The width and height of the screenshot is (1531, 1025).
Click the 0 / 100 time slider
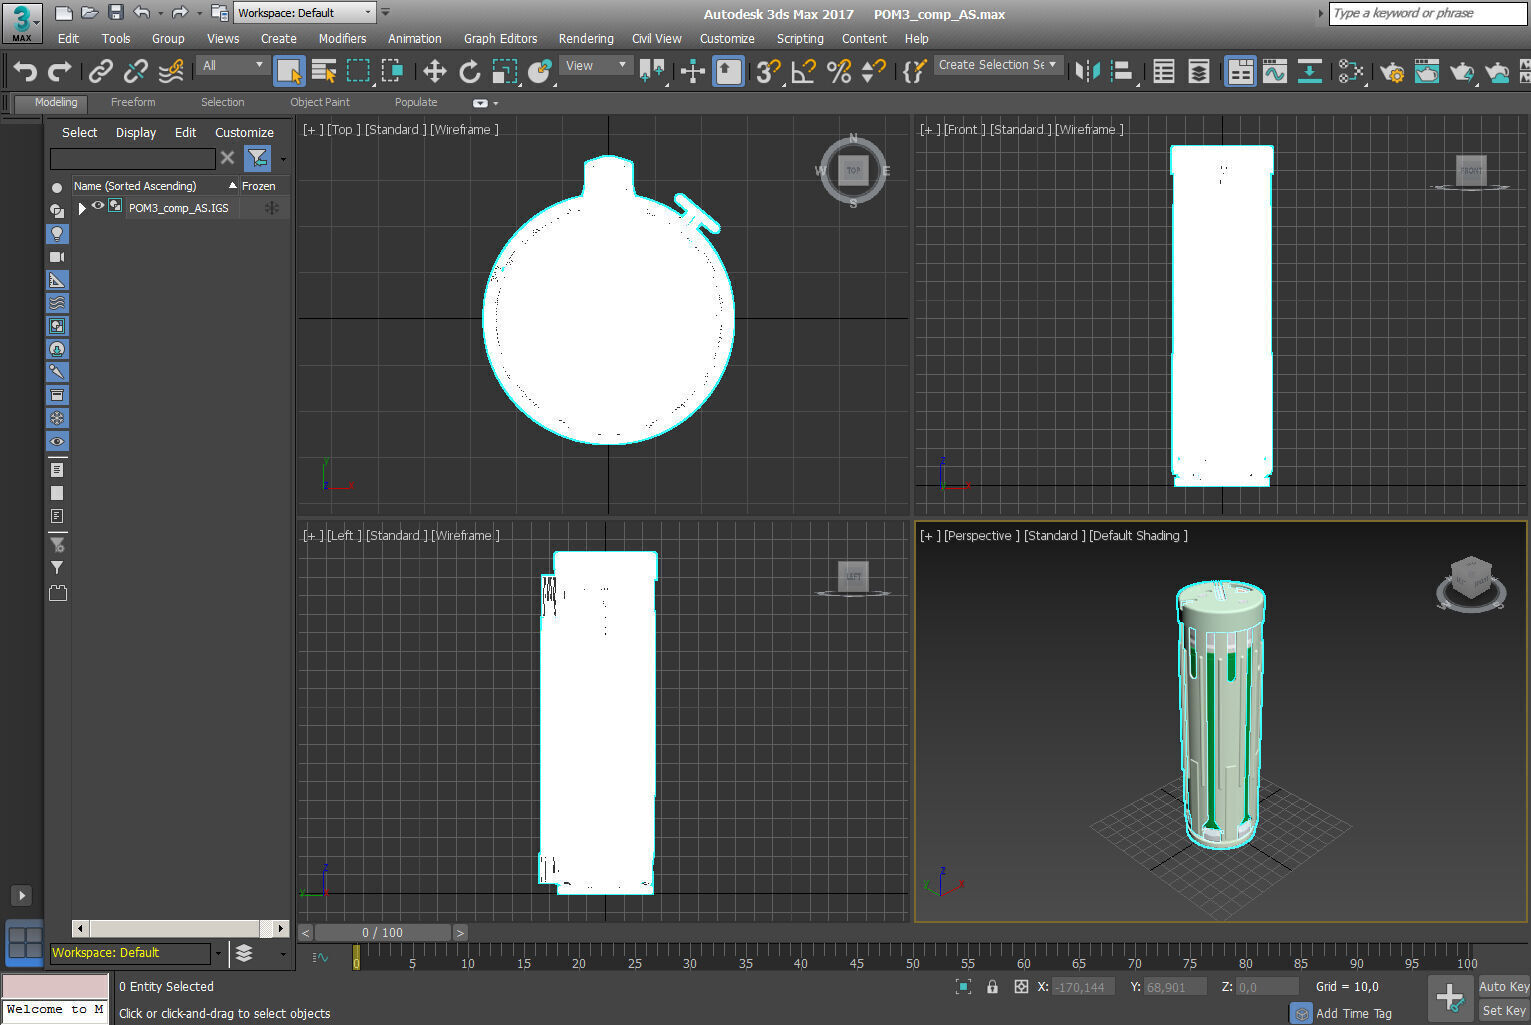click(383, 932)
